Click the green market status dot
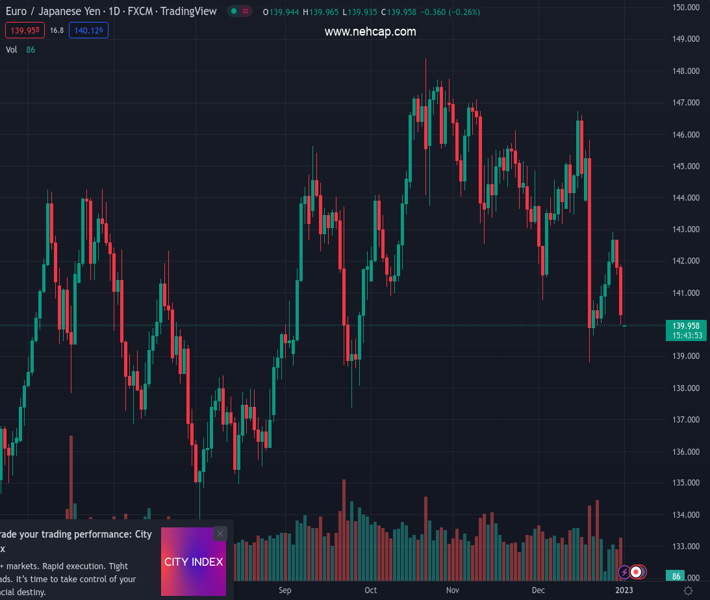The height and width of the screenshot is (600, 710). pyautogui.click(x=234, y=12)
